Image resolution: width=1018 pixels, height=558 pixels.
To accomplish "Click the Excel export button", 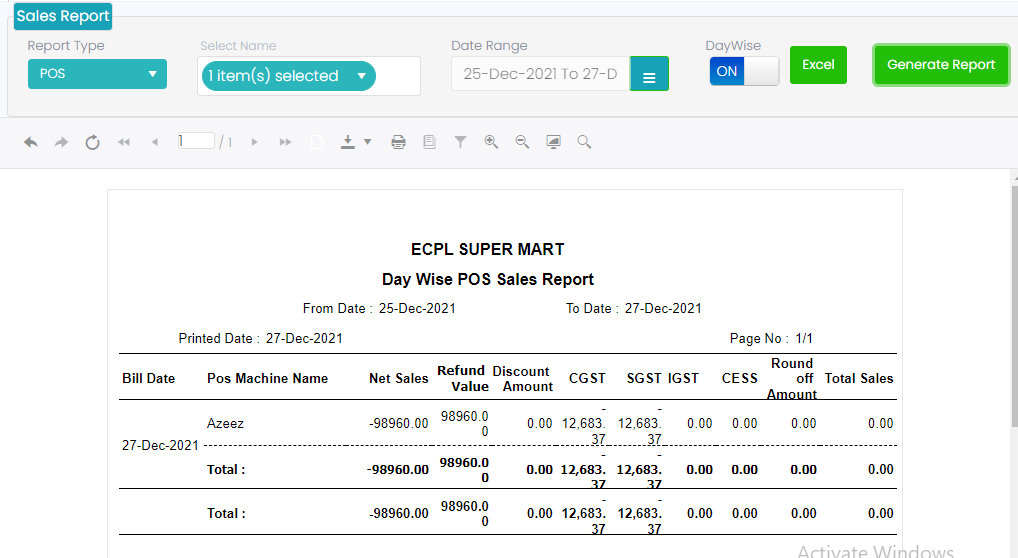I will click(x=818, y=65).
